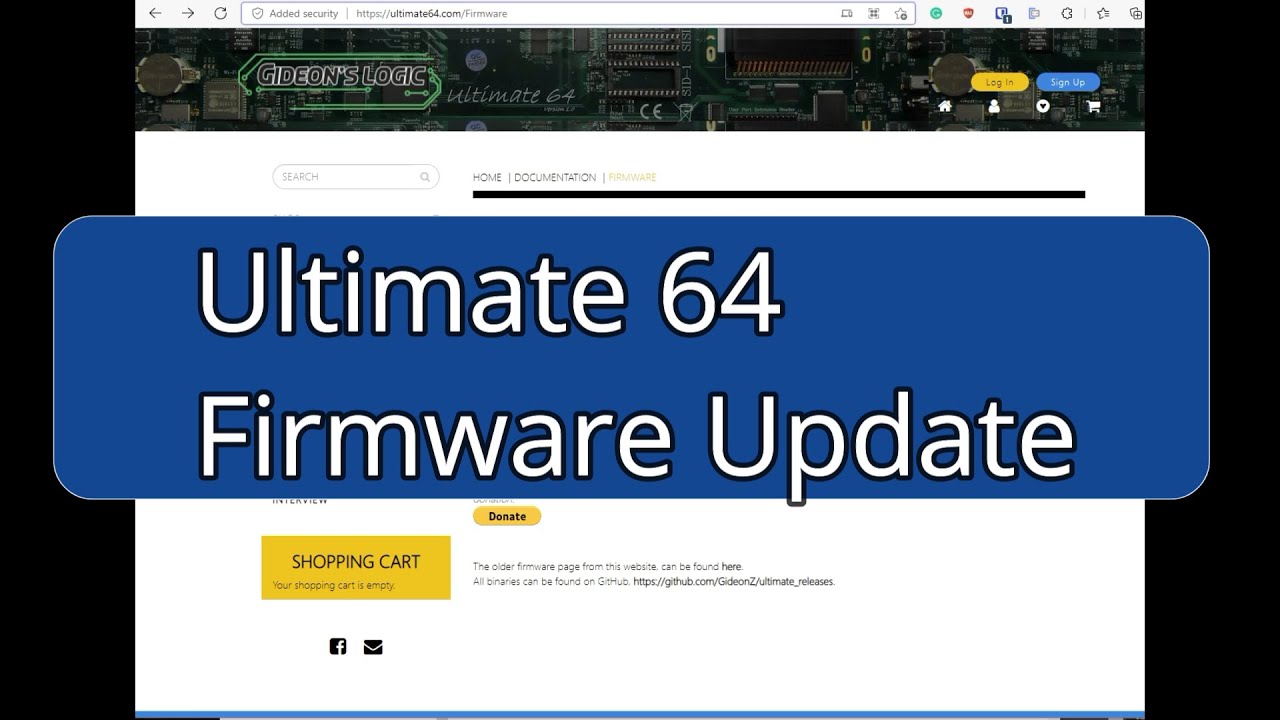
Task: Add this page to favorites star icon
Action: tap(901, 14)
